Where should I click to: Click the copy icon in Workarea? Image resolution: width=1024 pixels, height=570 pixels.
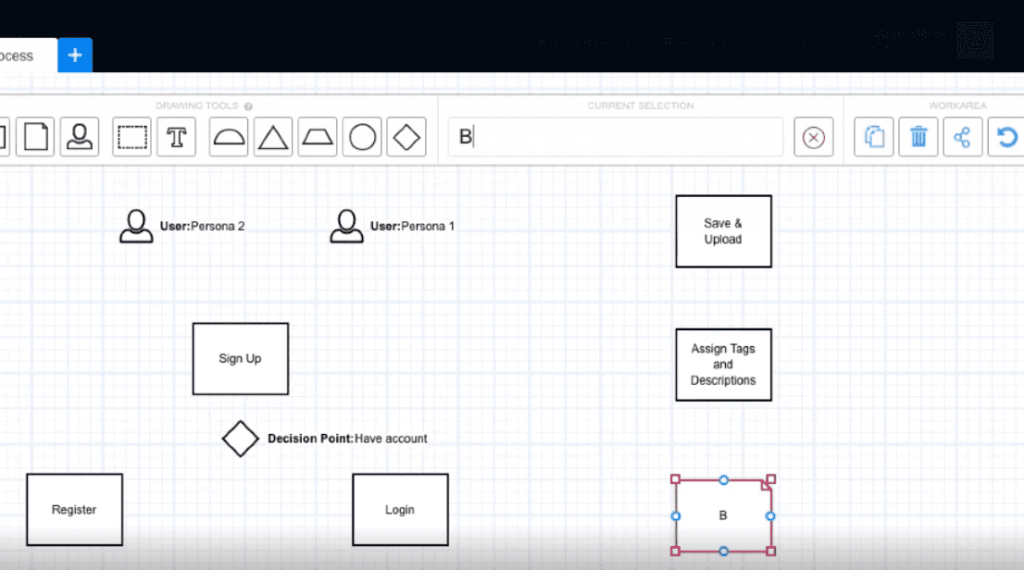point(874,137)
